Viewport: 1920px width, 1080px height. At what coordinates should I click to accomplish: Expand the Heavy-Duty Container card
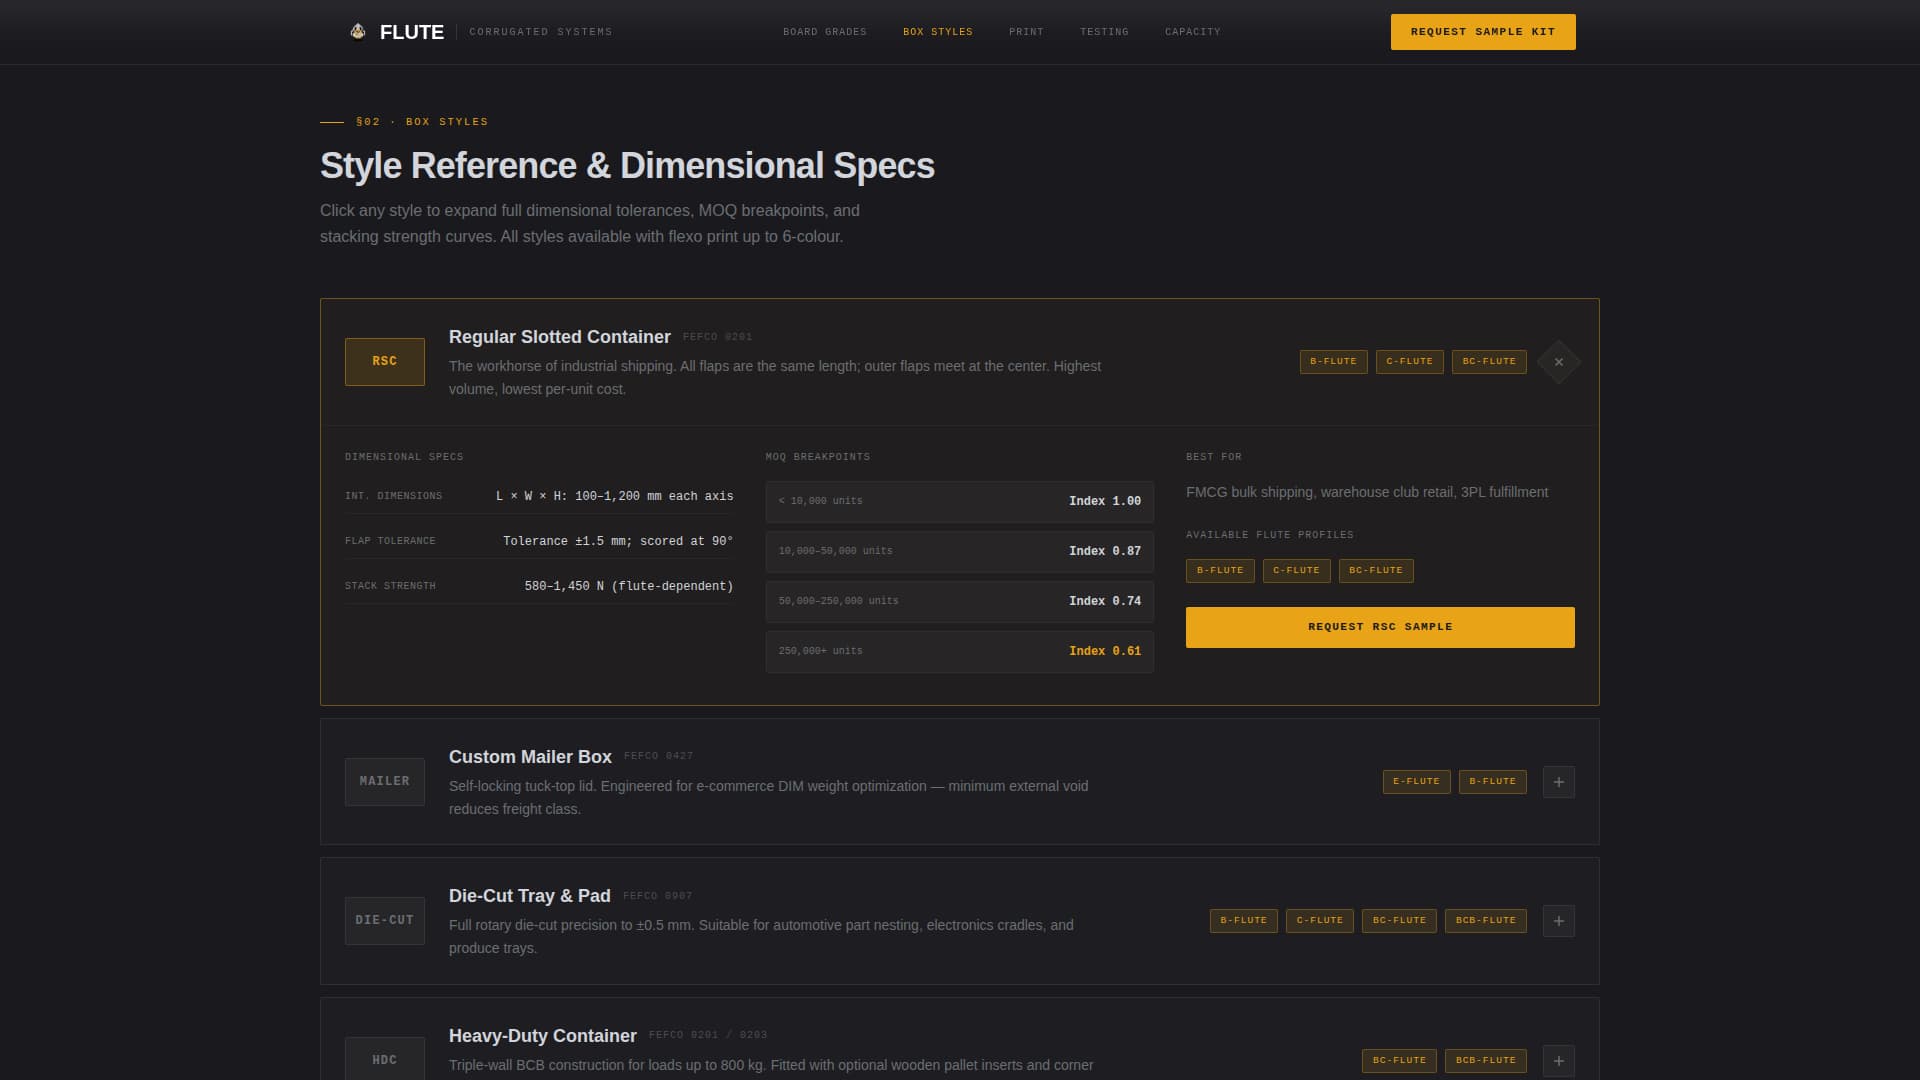1558,1061
